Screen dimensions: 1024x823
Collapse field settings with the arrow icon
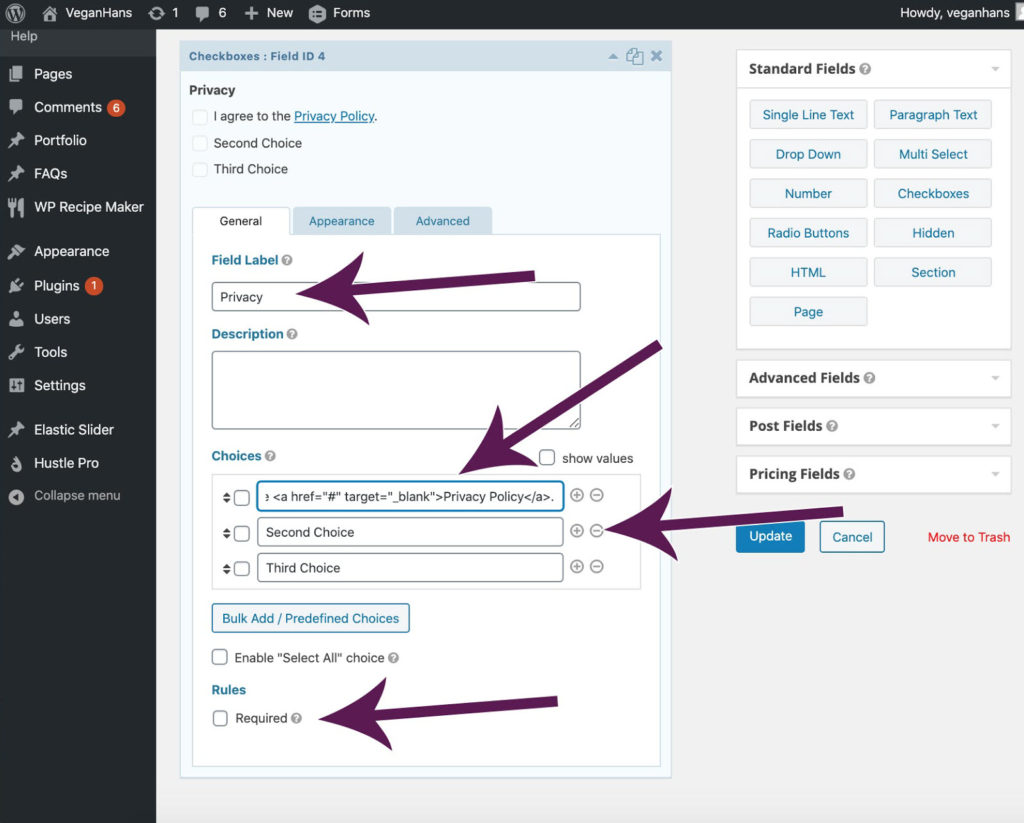[614, 57]
